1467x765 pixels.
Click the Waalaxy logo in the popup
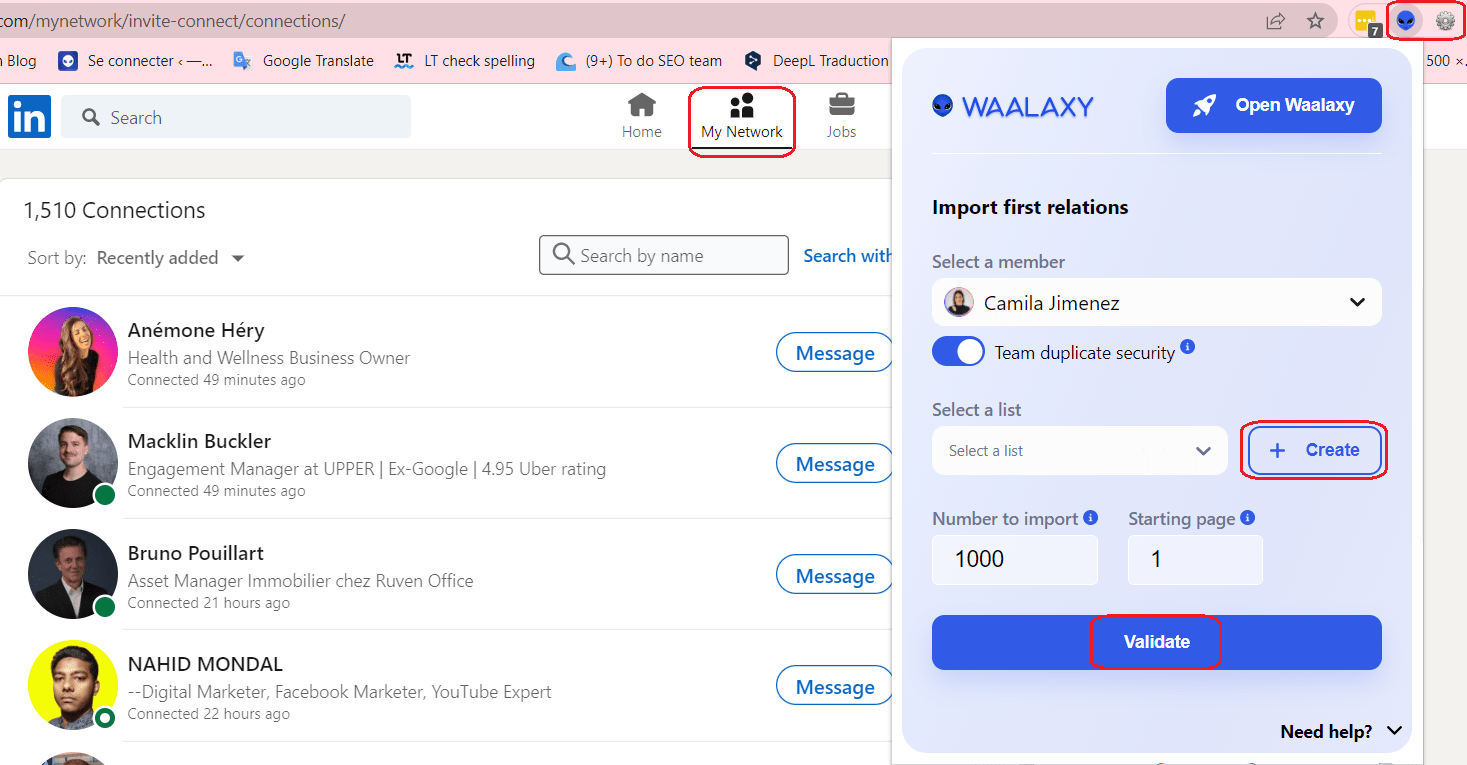[x=1013, y=106]
